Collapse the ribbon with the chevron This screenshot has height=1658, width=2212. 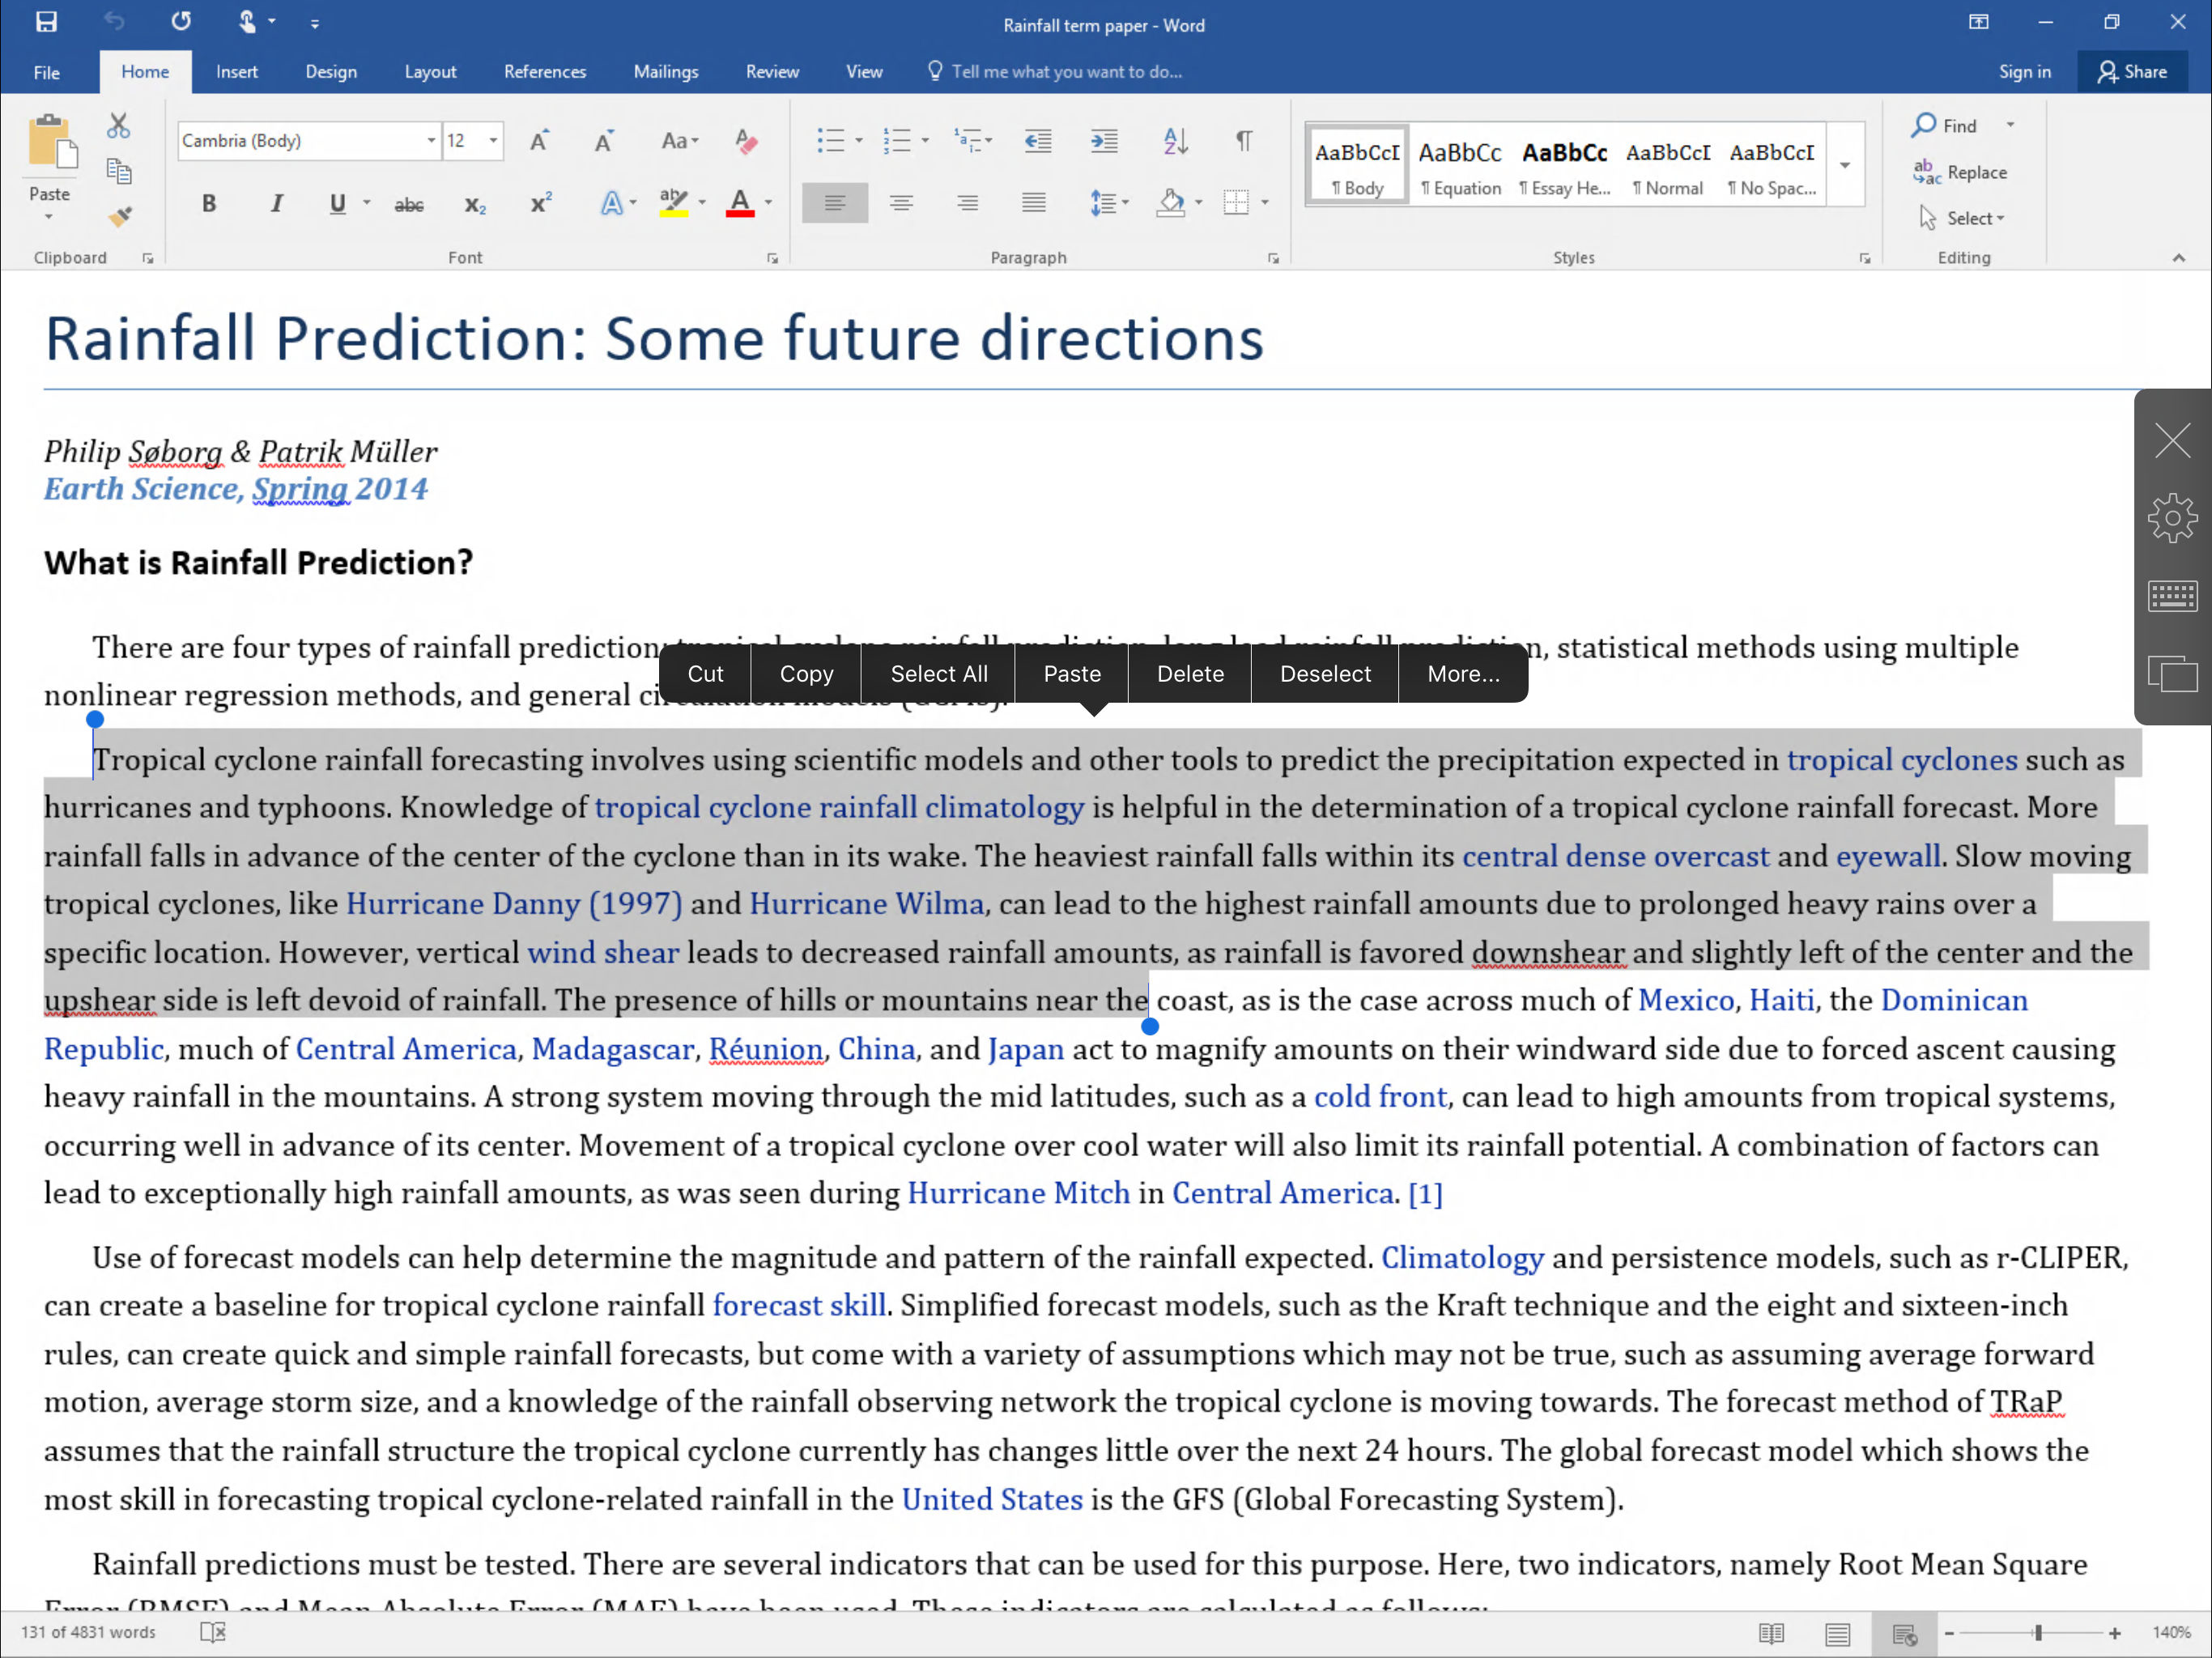2179,258
